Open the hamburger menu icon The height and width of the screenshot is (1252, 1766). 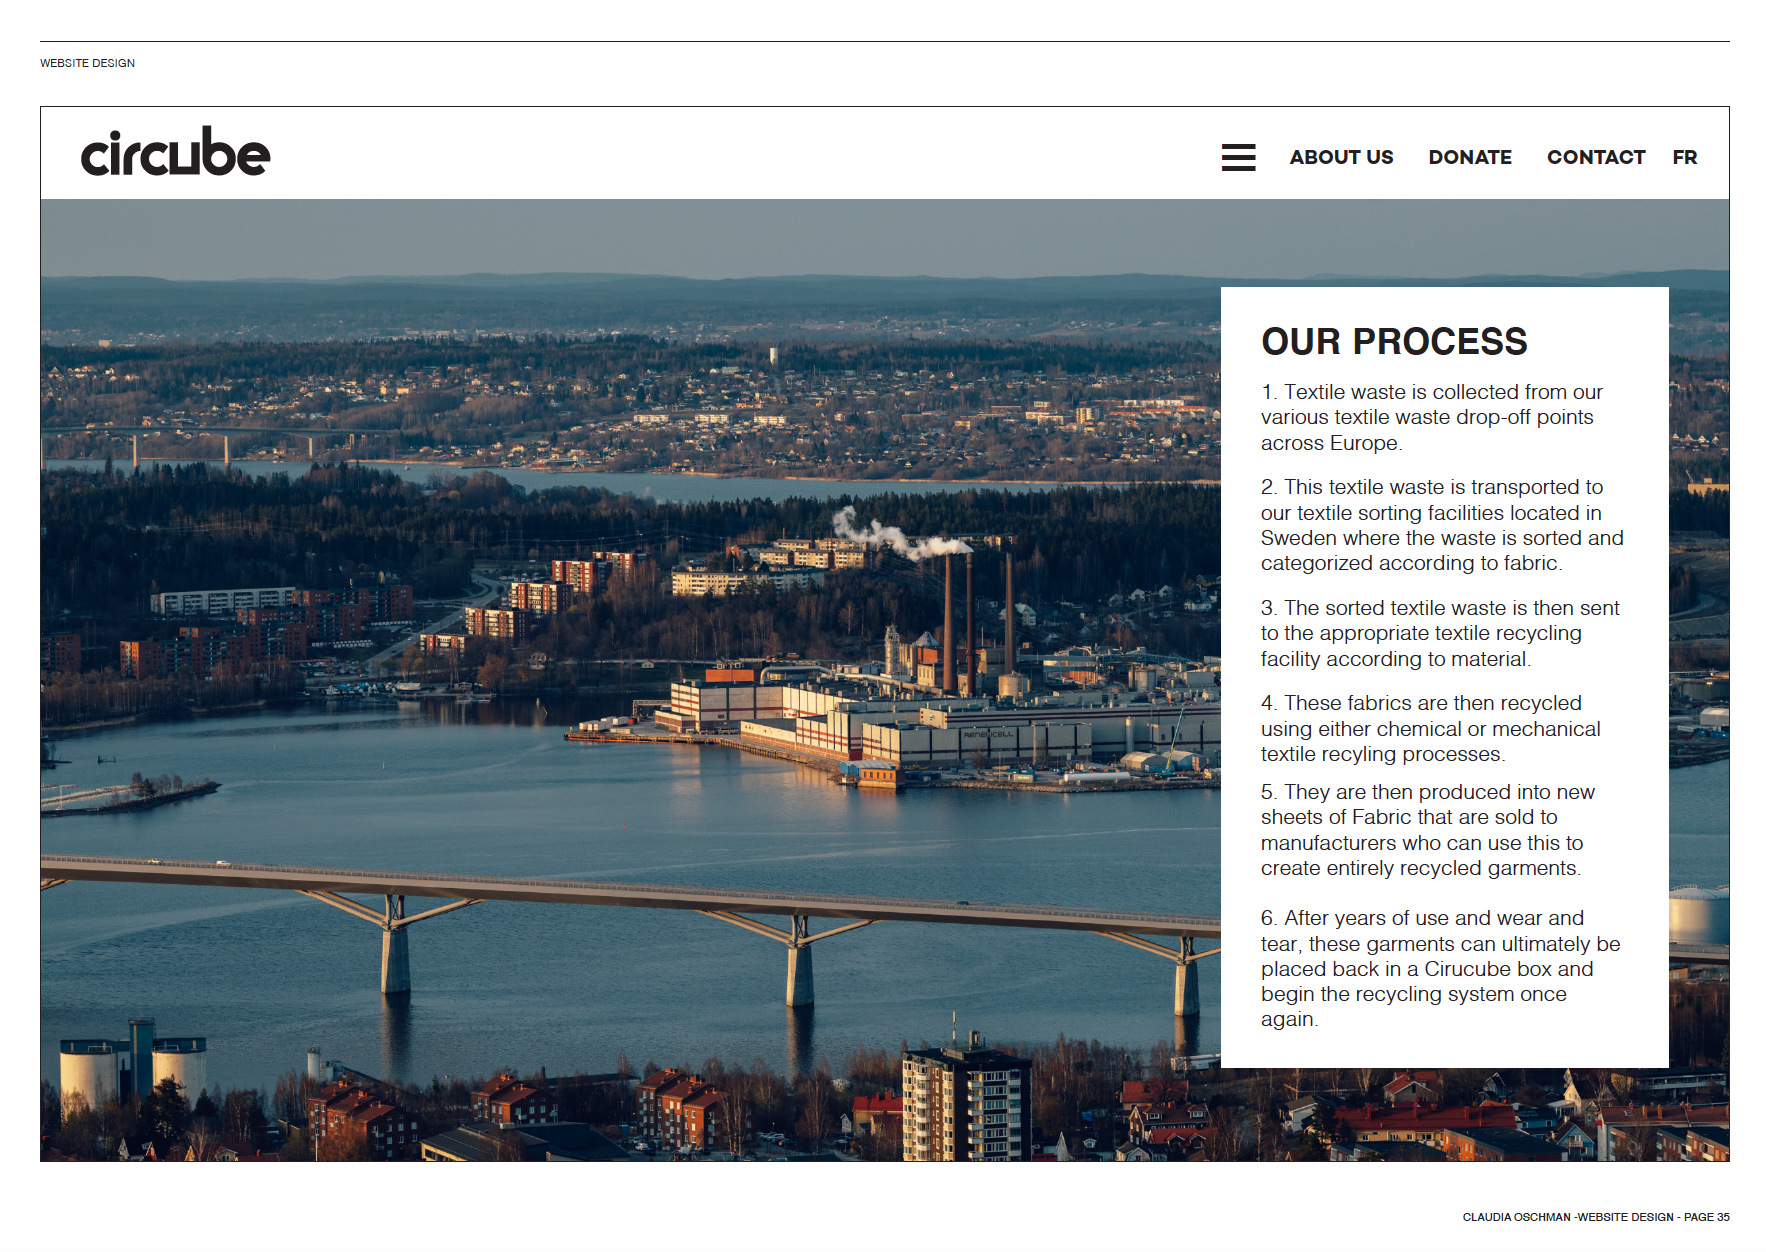1238,157
